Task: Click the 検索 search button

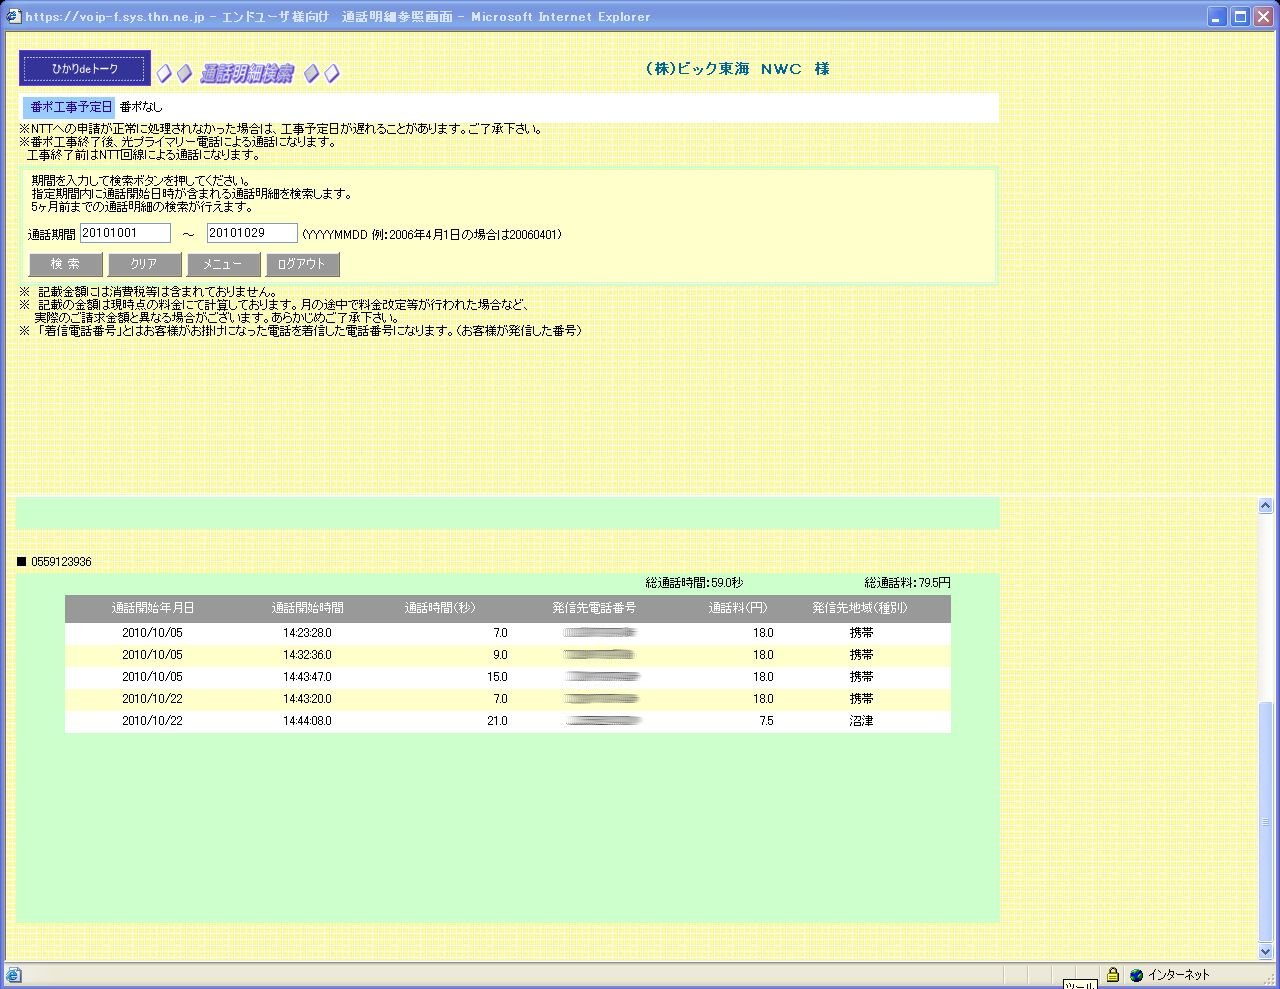Action: point(65,264)
